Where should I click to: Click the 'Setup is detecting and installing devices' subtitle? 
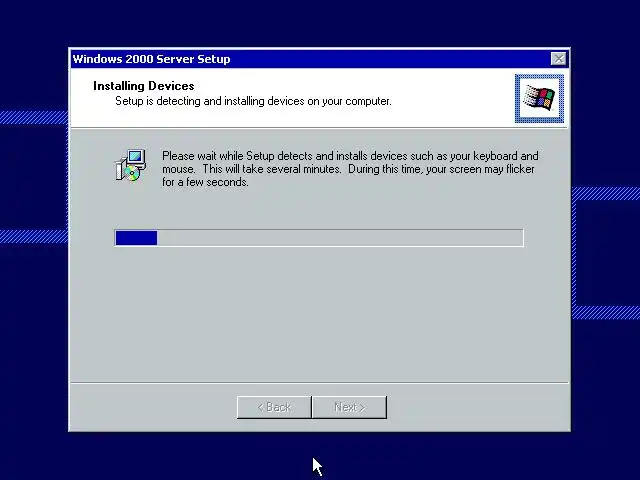click(253, 101)
